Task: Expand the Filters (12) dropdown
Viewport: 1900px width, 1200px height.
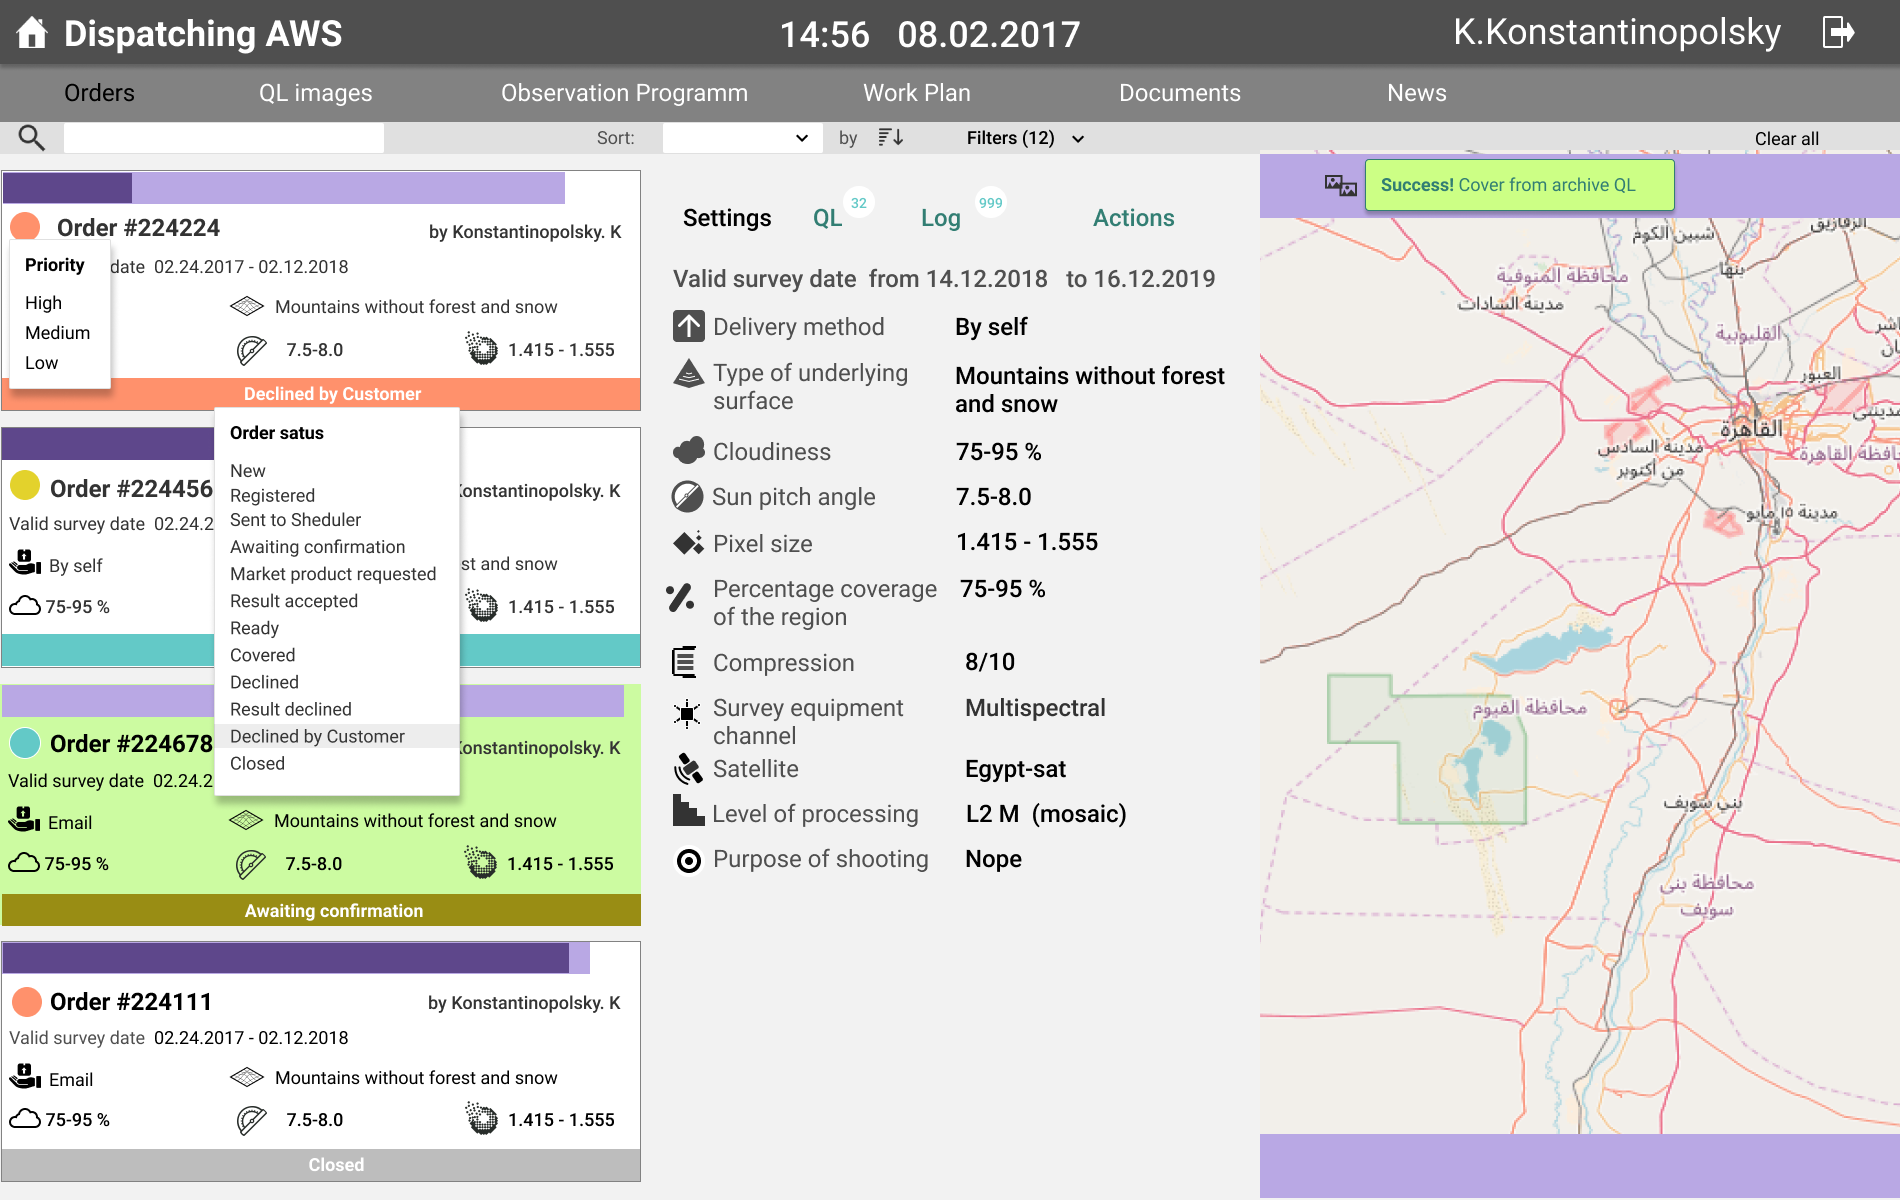Action: [x=1025, y=138]
